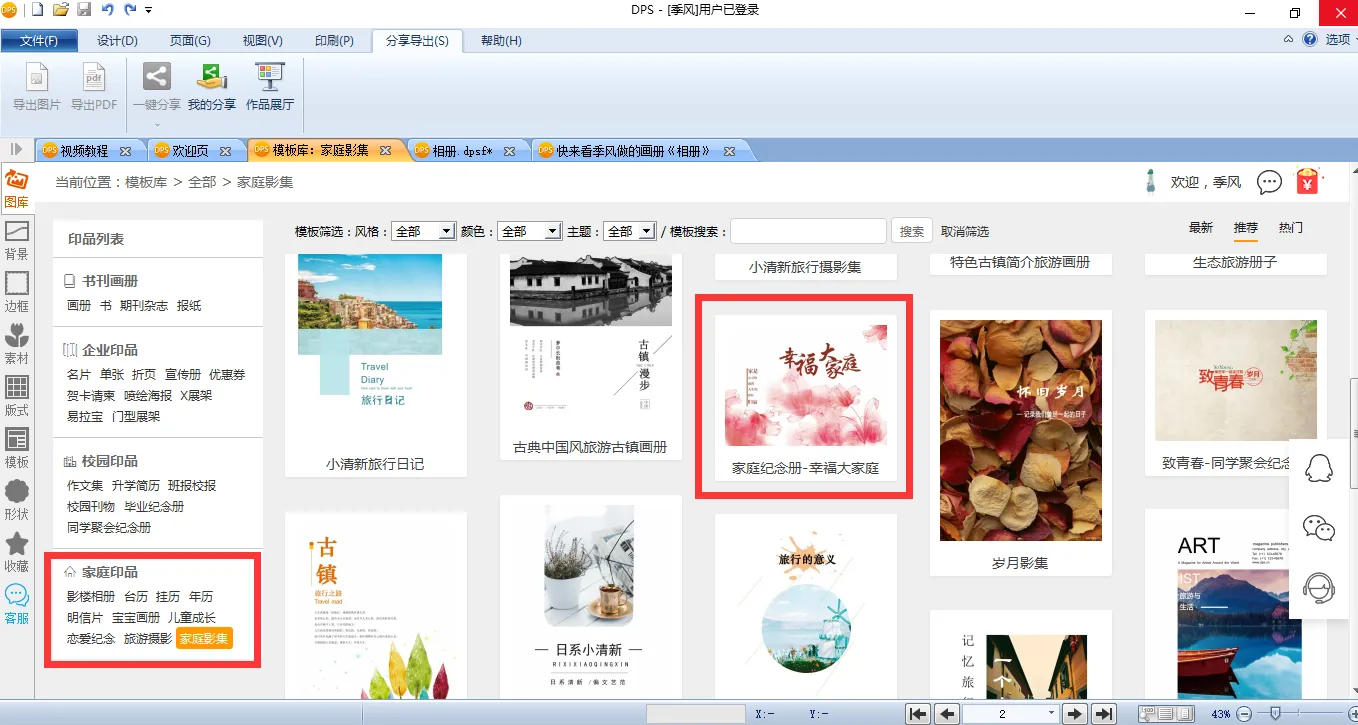This screenshot has width=1358, height=725.
Task: Close the 相册.dpsf tab
Action: [510, 152]
